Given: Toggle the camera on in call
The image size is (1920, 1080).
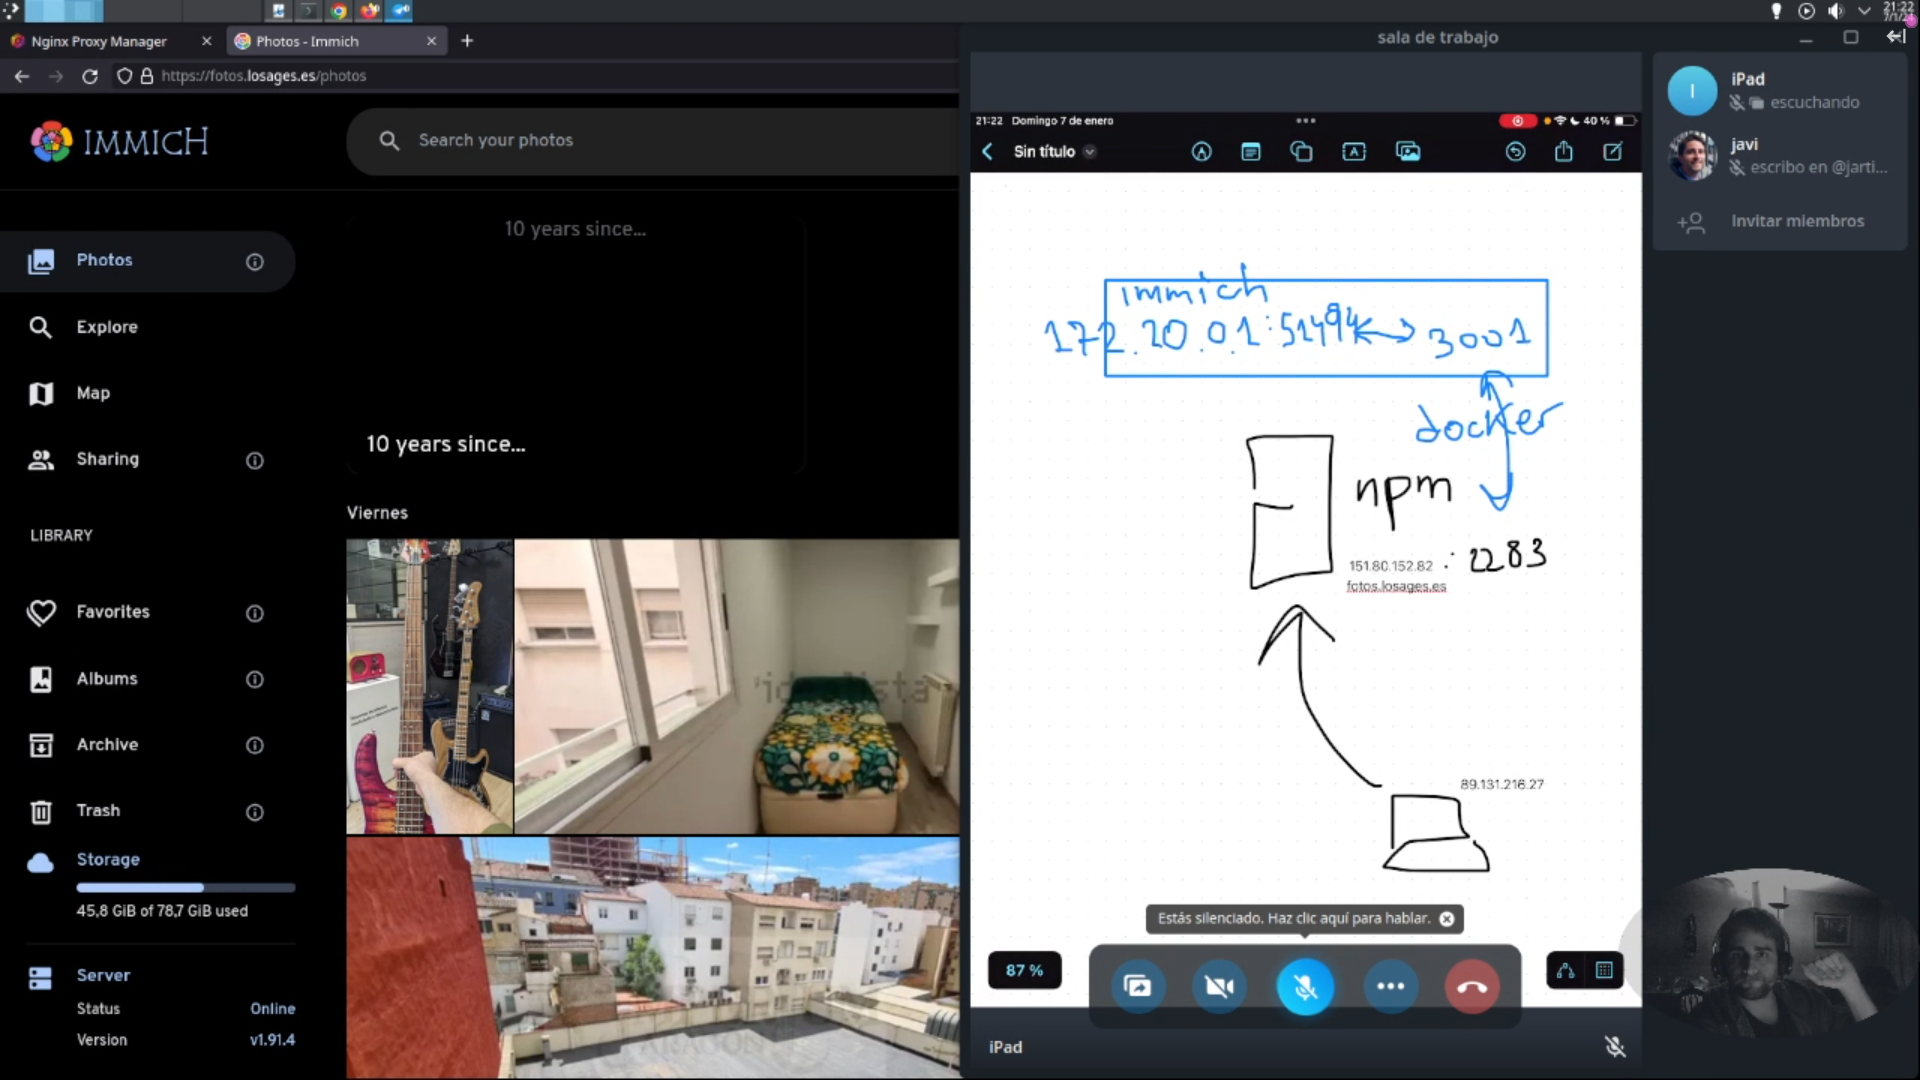Looking at the screenshot, I should click(1220, 987).
